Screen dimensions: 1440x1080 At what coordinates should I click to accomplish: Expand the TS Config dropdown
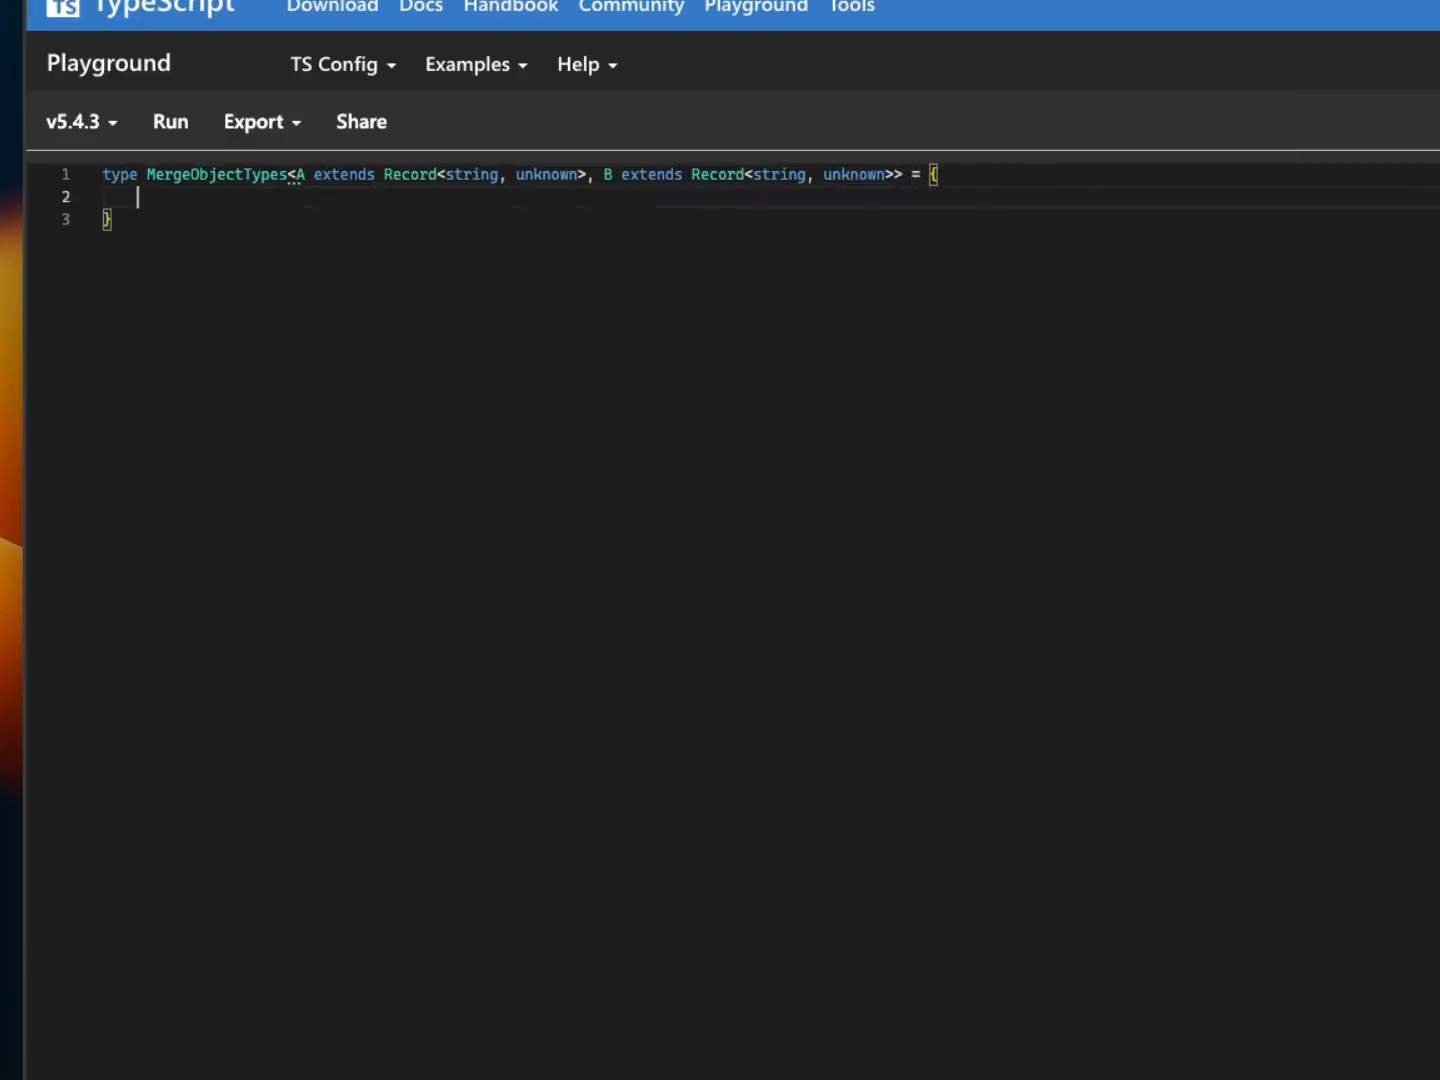[342, 65]
